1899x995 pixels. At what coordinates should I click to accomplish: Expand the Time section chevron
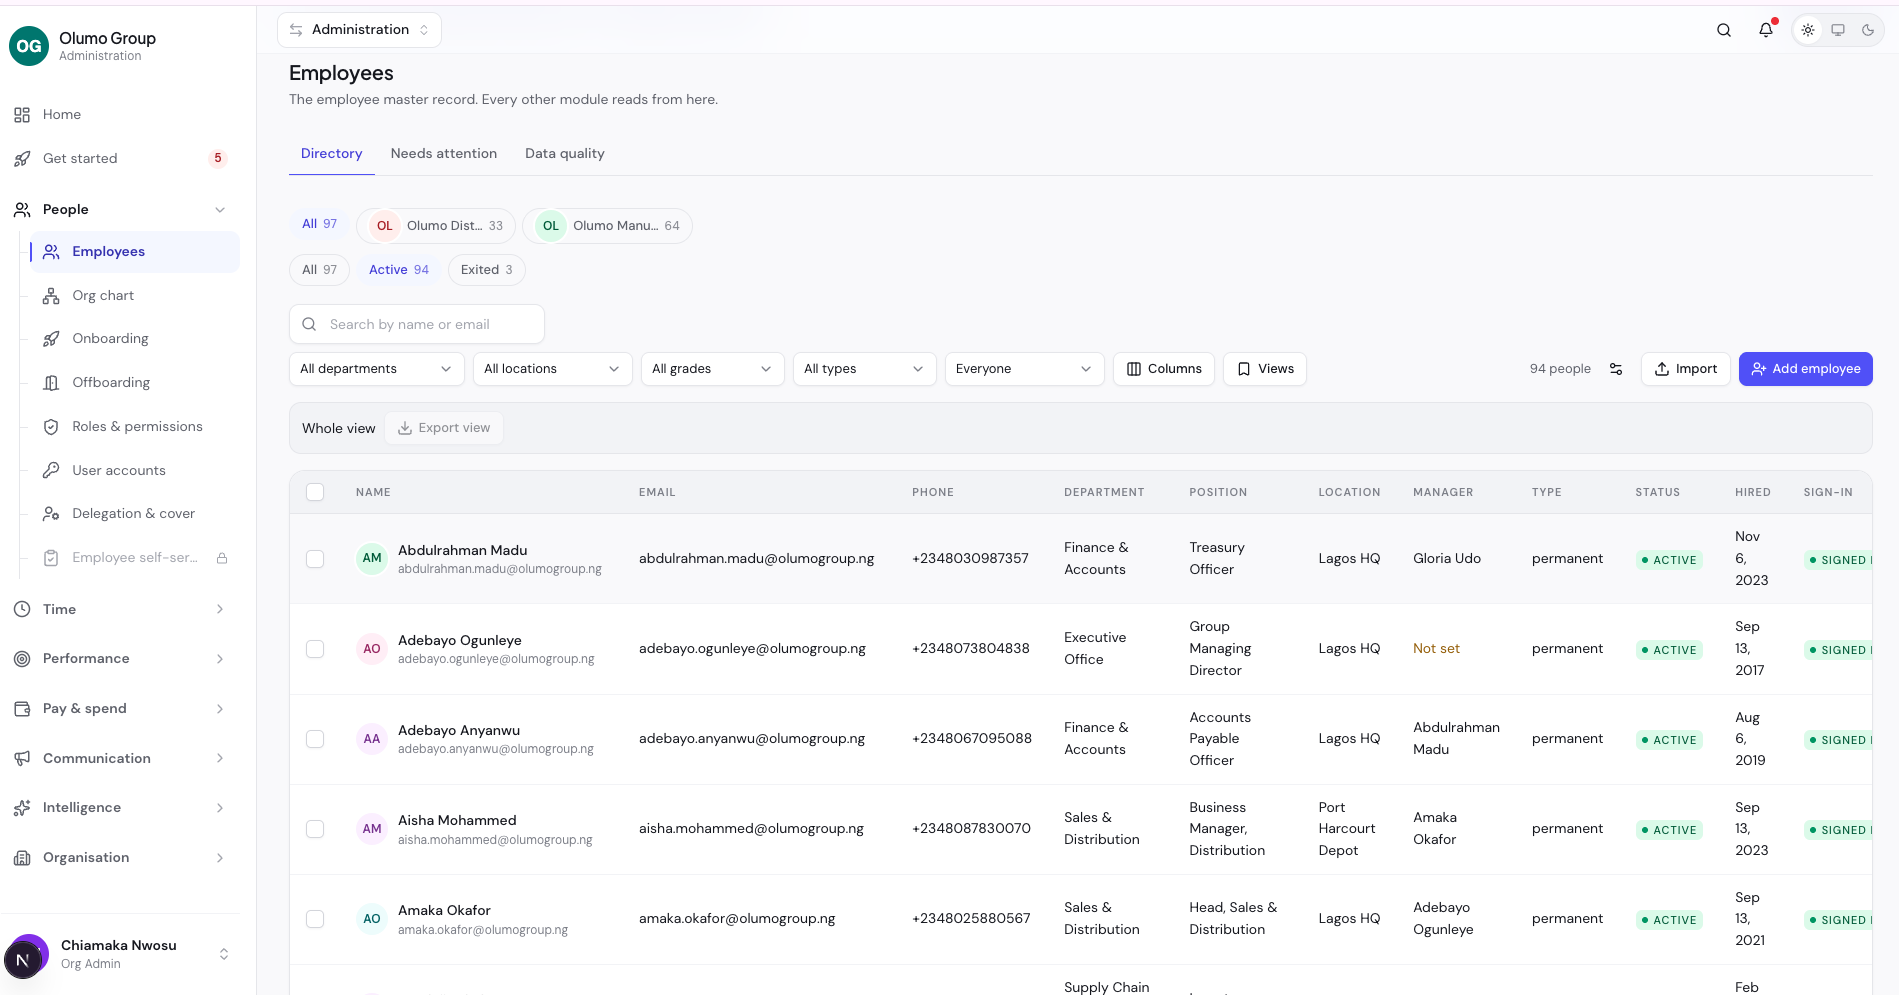220,609
